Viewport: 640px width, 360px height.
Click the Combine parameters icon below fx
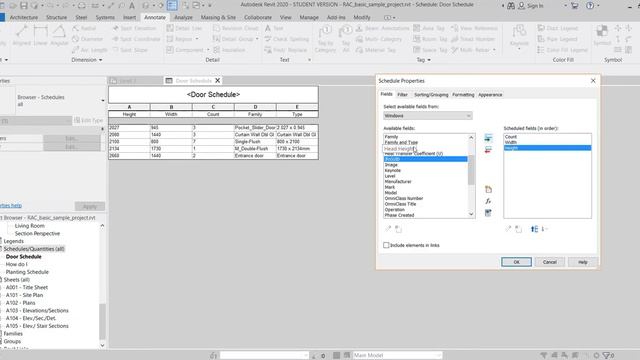coord(488,213)
